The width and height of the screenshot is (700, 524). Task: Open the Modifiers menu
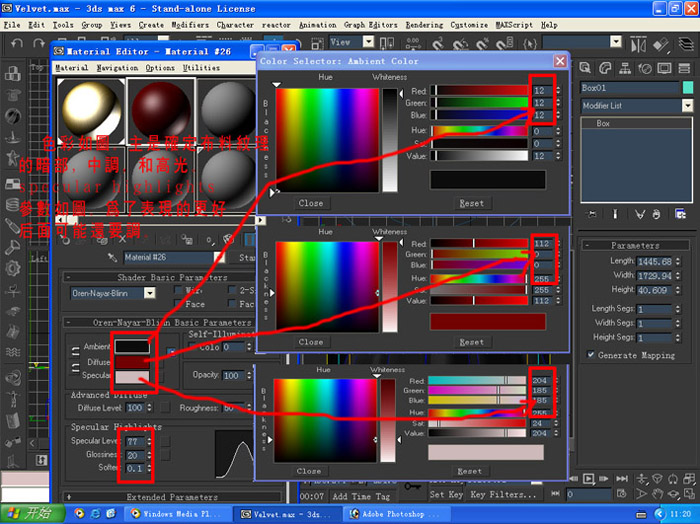tap(190, 25)
